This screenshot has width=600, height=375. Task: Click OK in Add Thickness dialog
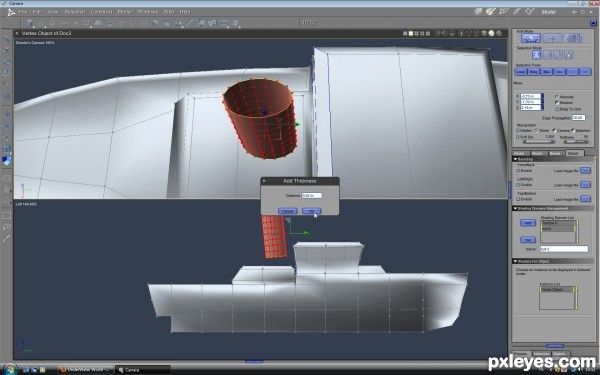pos(311,211)
